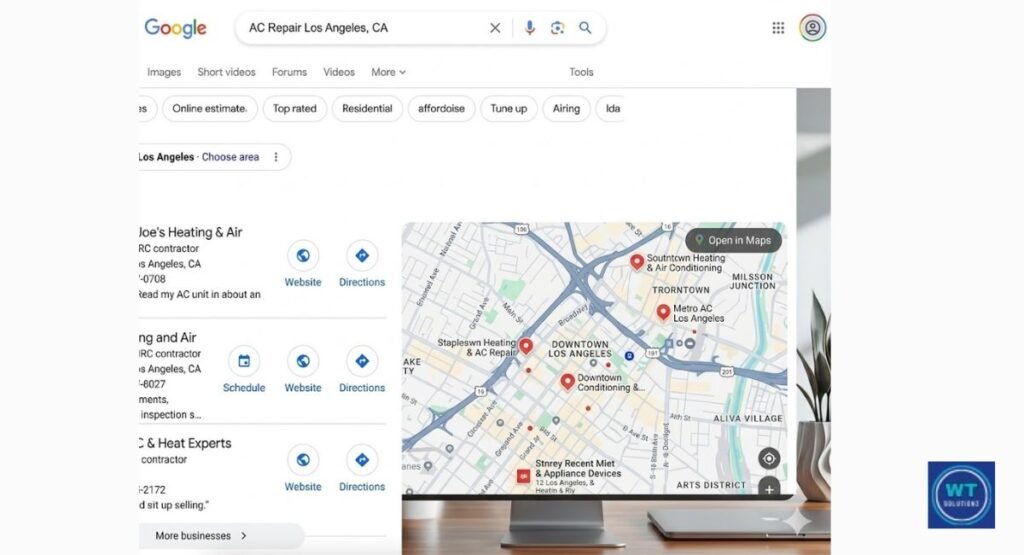
Task: Open the three-dot menu beside Choose area
Action: [276, 157]
